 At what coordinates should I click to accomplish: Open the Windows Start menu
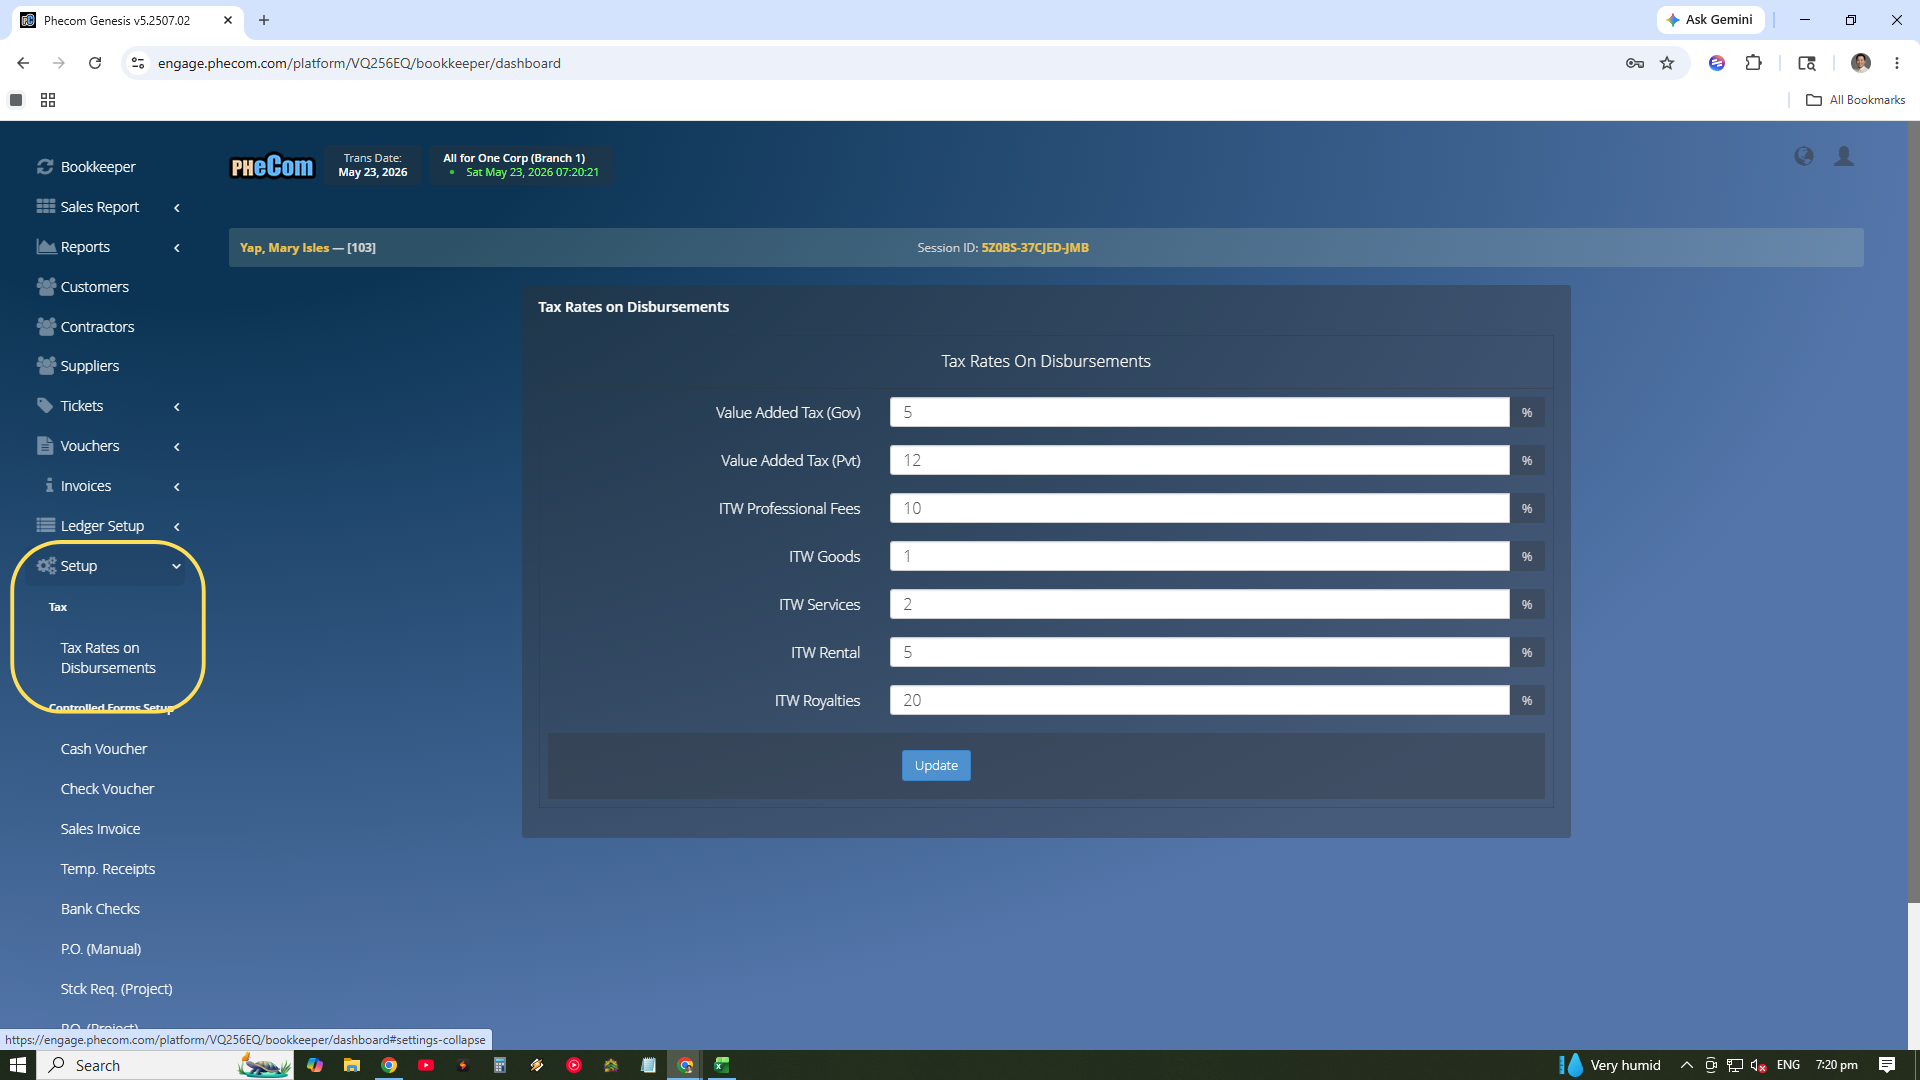pos(17,1065)
